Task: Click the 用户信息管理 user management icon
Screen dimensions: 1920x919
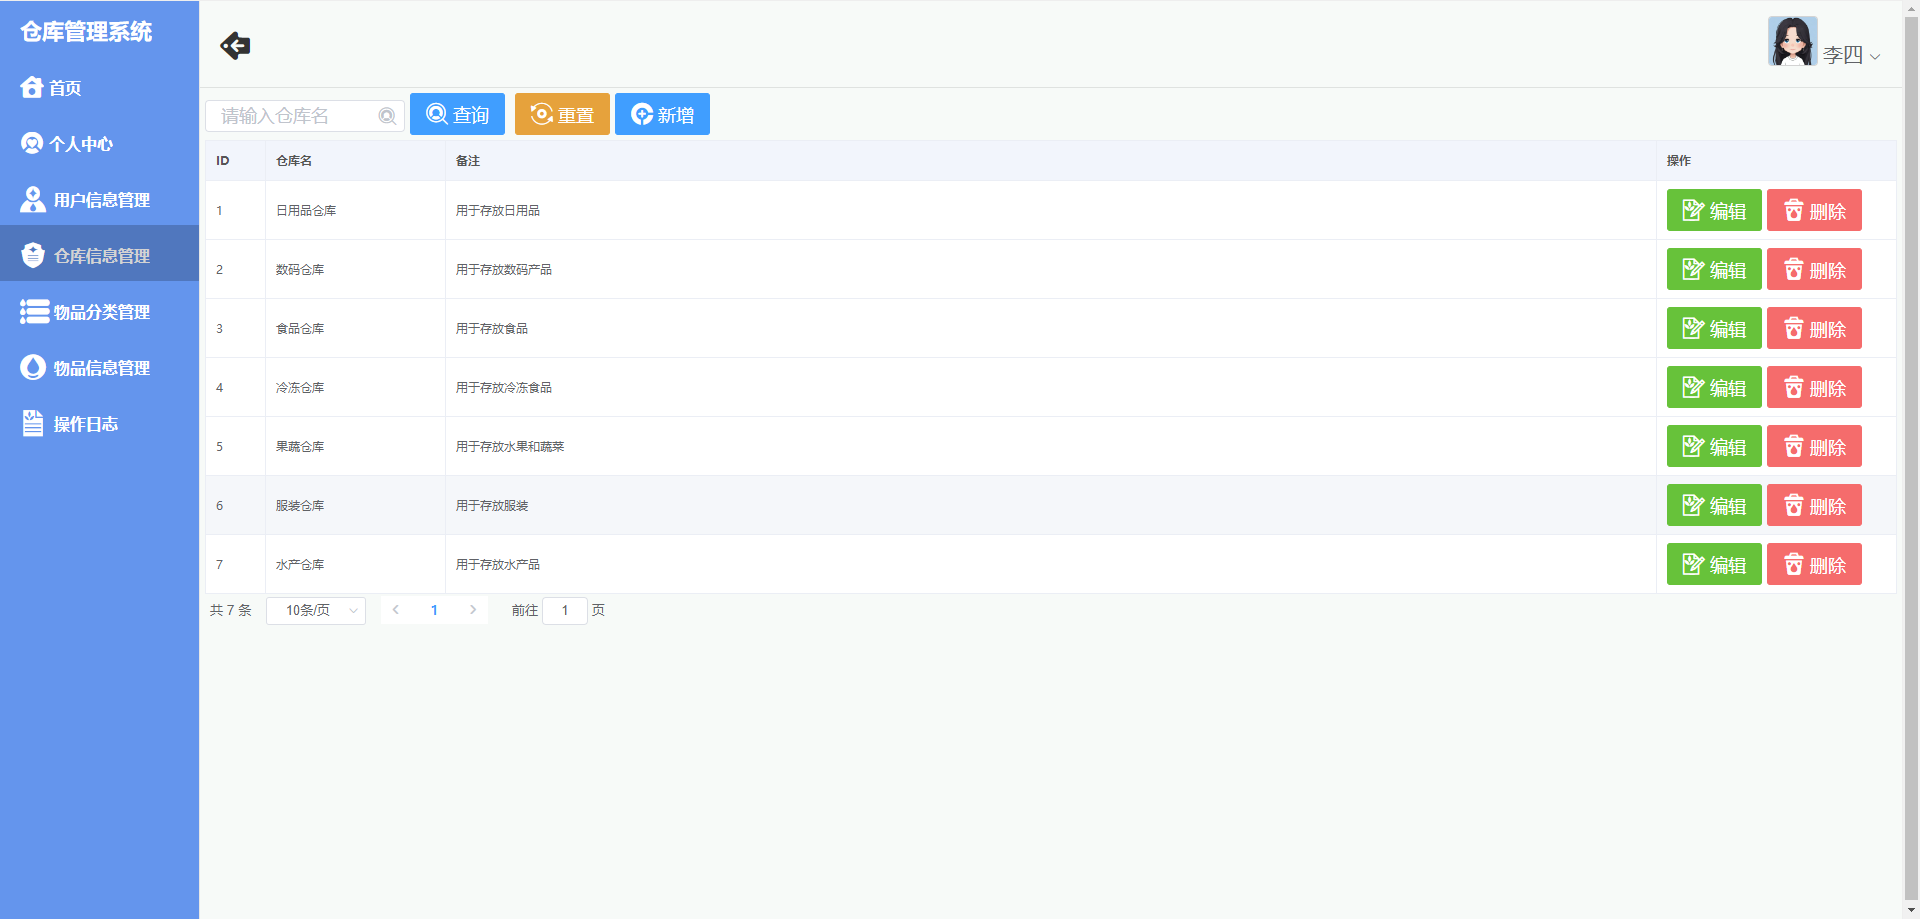Action: click(31, 199)
